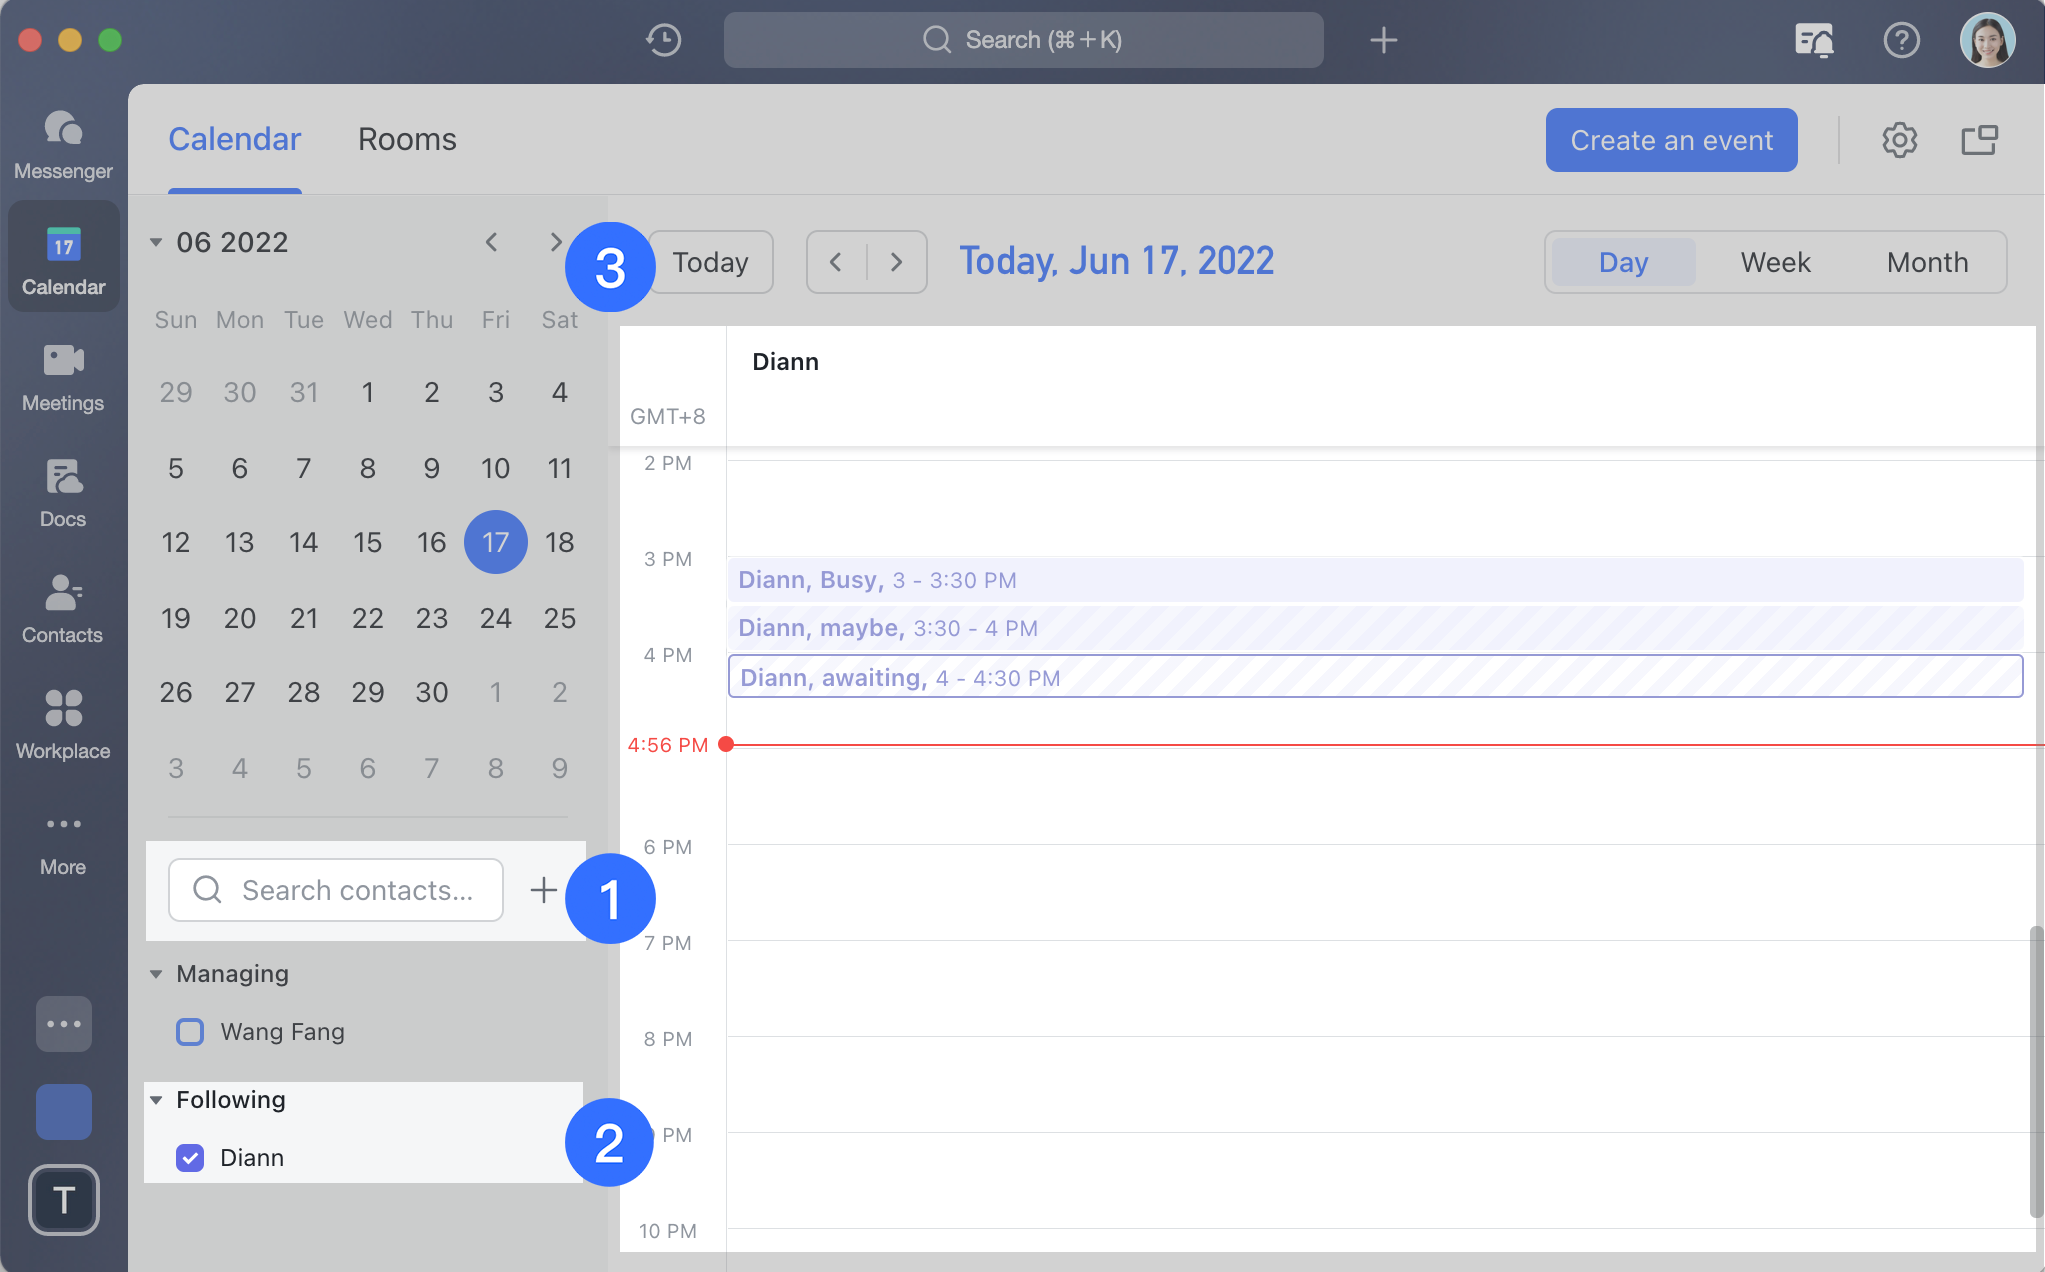Switch to the Week view
The width and height of the screenshot is (2045, 1272).
tap(1773, 261)
